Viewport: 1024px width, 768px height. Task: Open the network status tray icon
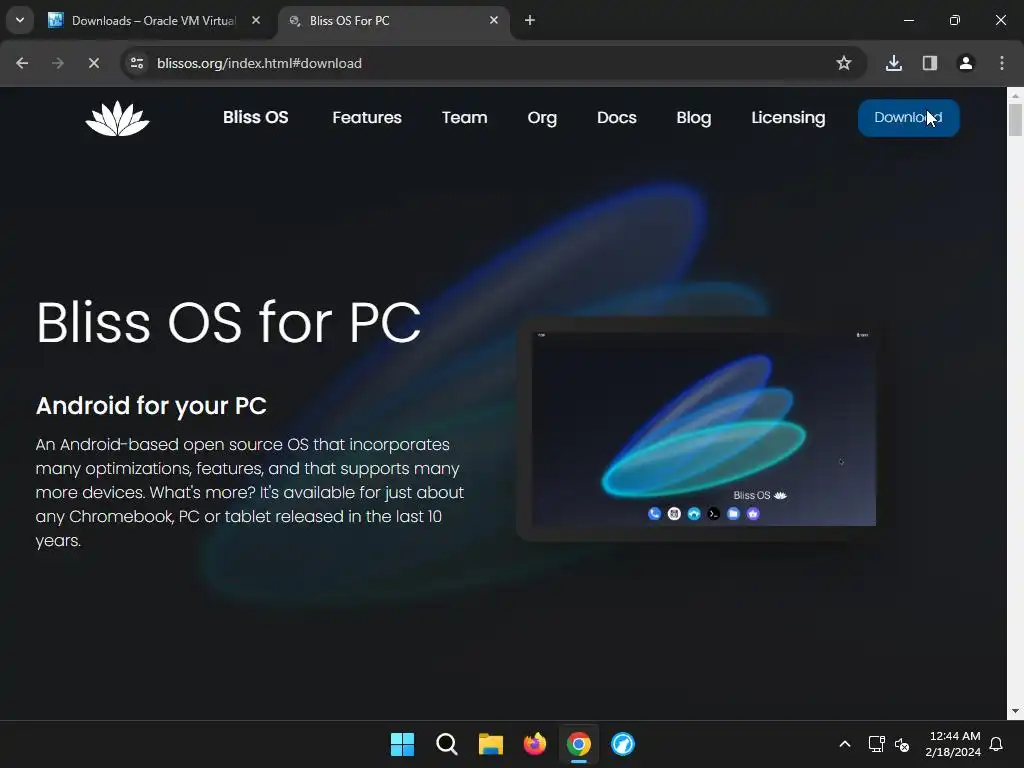(x=876, y=744)
